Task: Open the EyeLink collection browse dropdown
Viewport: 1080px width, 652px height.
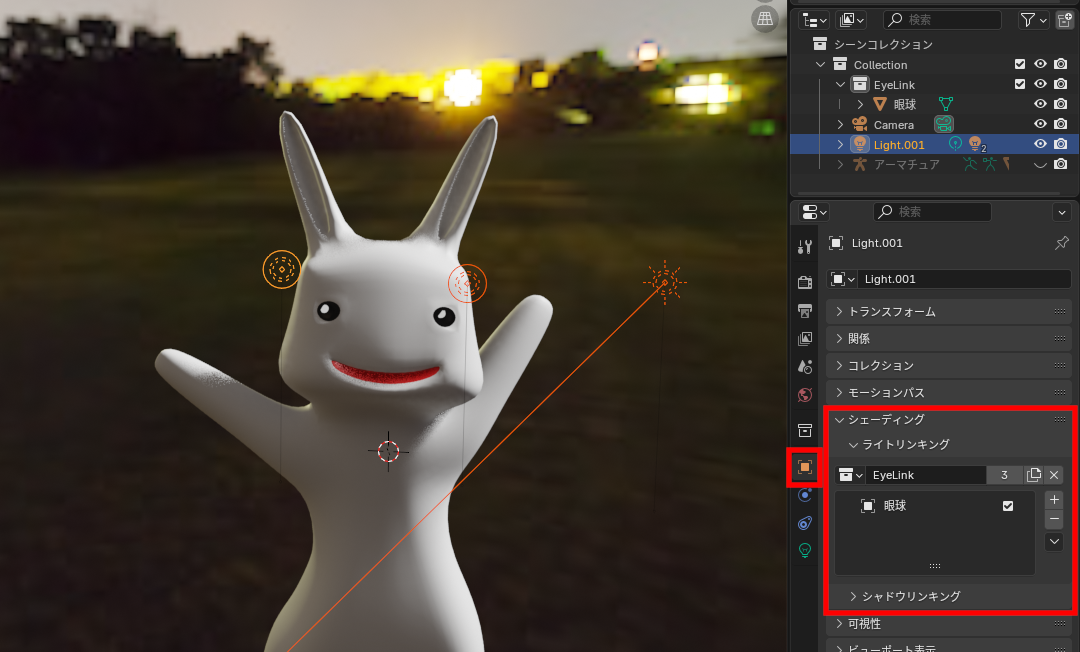Action: [x=851, y=475]
